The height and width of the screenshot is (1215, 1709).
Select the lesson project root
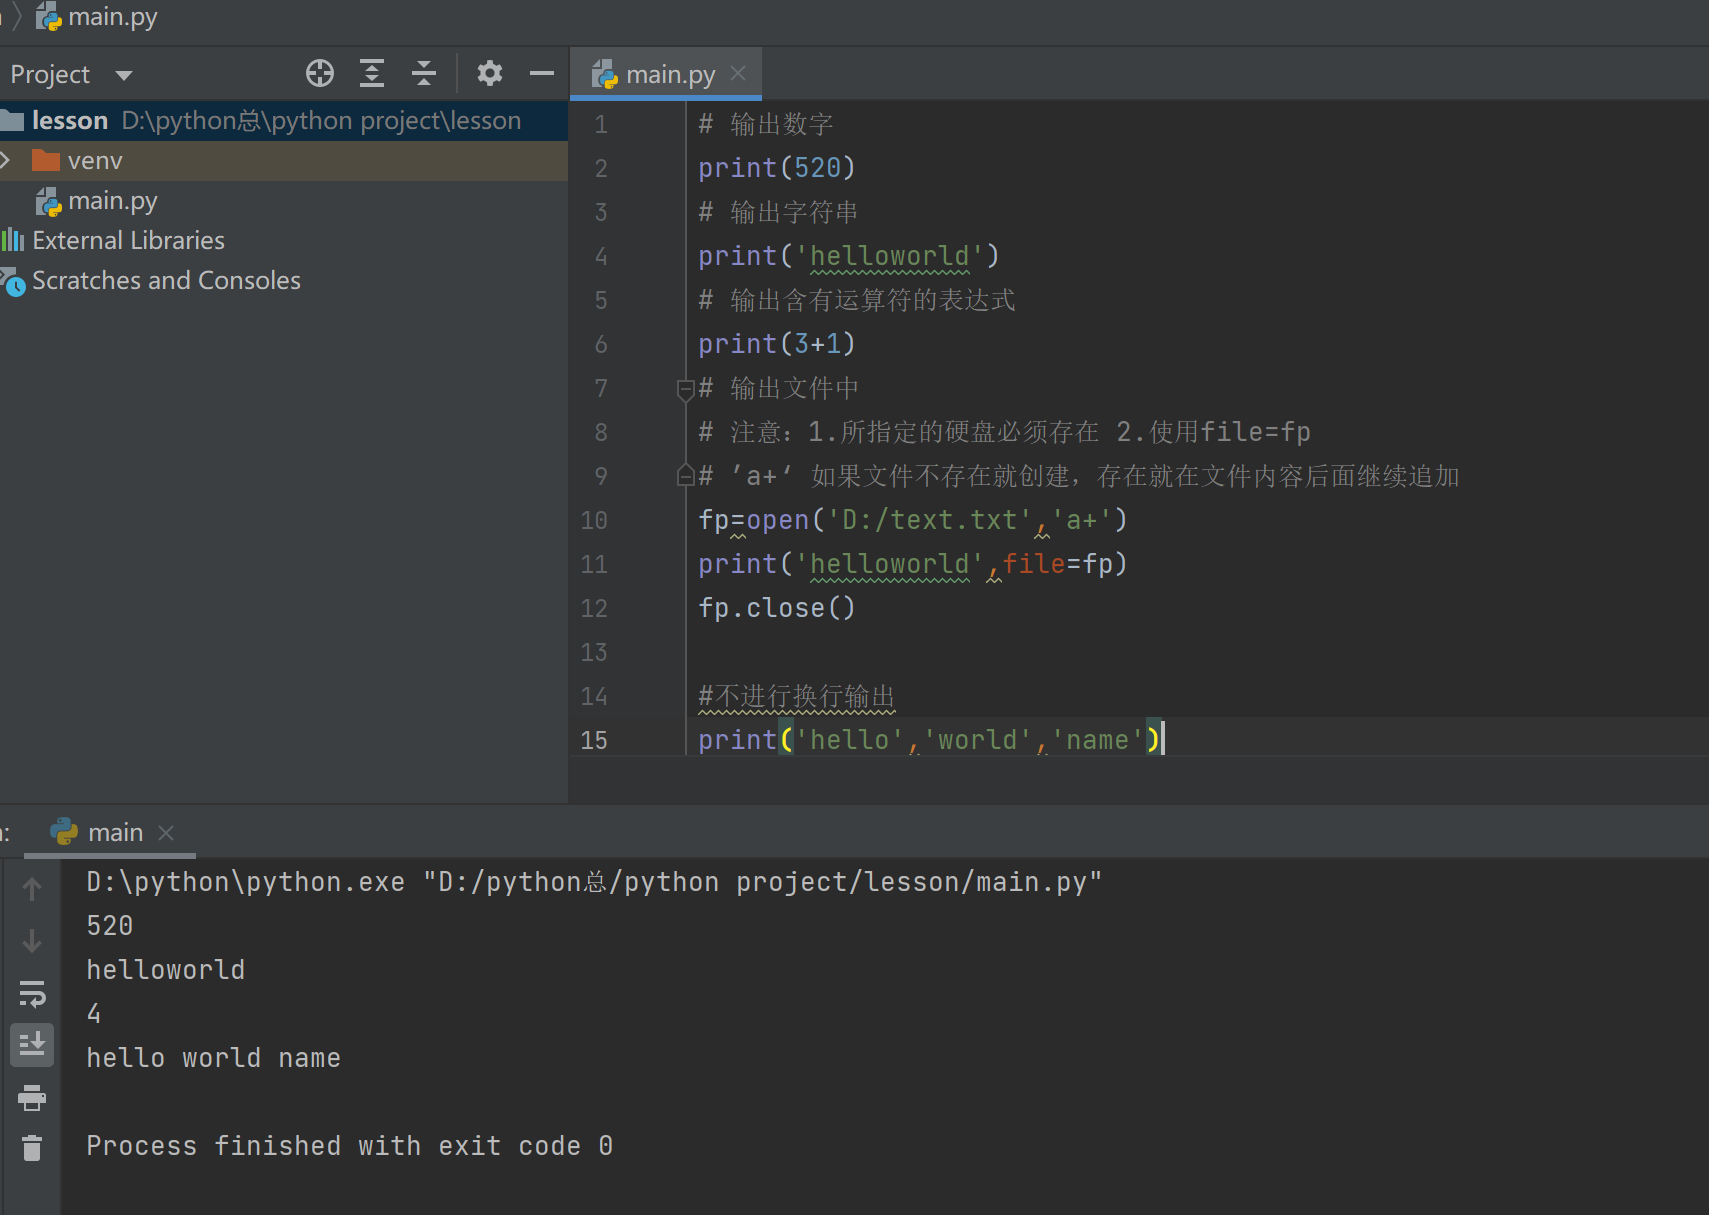click(x=284, y=120)
